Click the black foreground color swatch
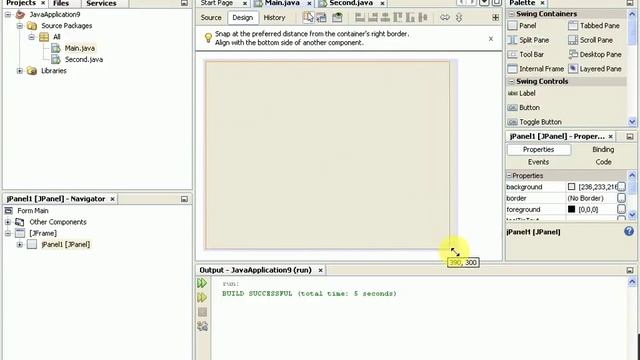640x360 pixels. (x=571, y=209)
